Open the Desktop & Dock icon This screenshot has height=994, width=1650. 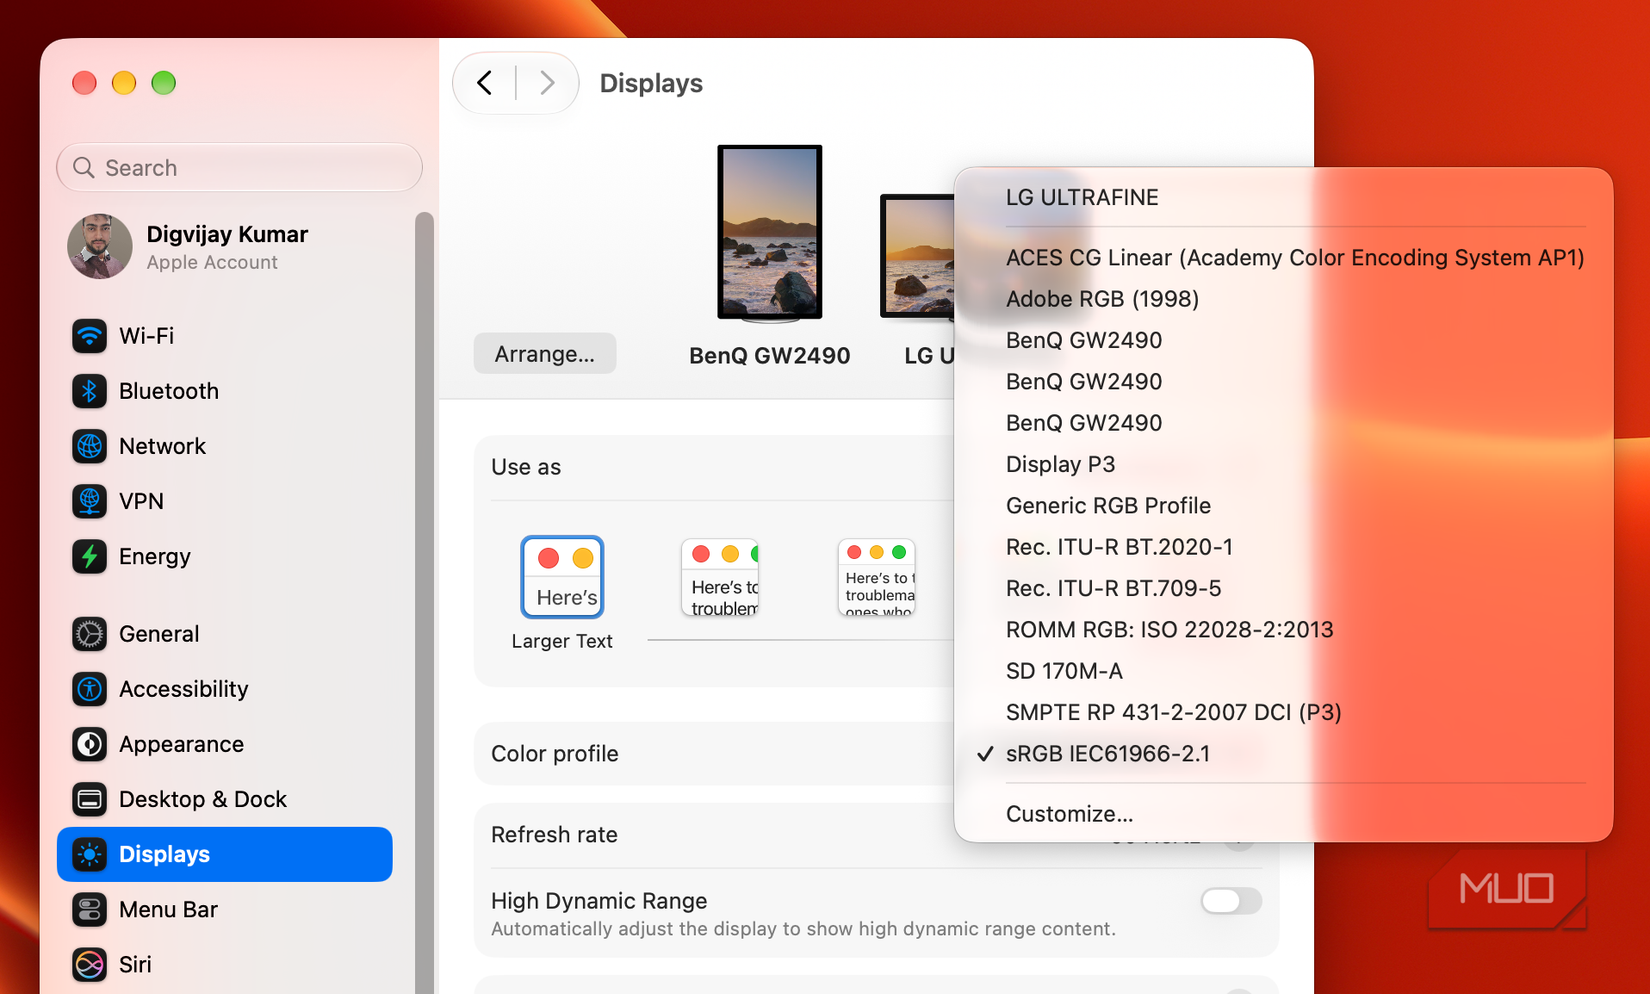89,799
